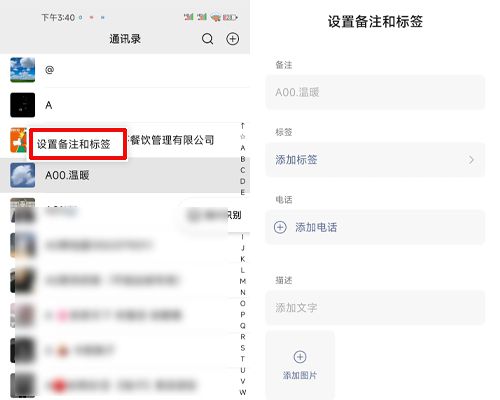
Task: Tap the star favorites index icon
Action: [x=243, y=136]
